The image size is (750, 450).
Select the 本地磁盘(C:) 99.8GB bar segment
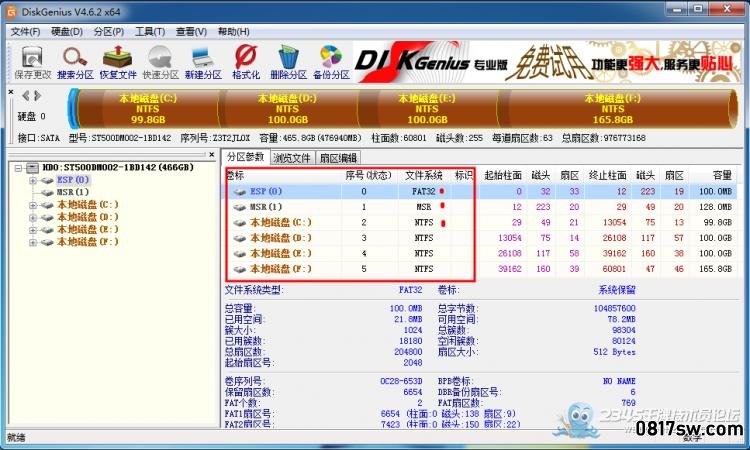[x=148, y=109]
